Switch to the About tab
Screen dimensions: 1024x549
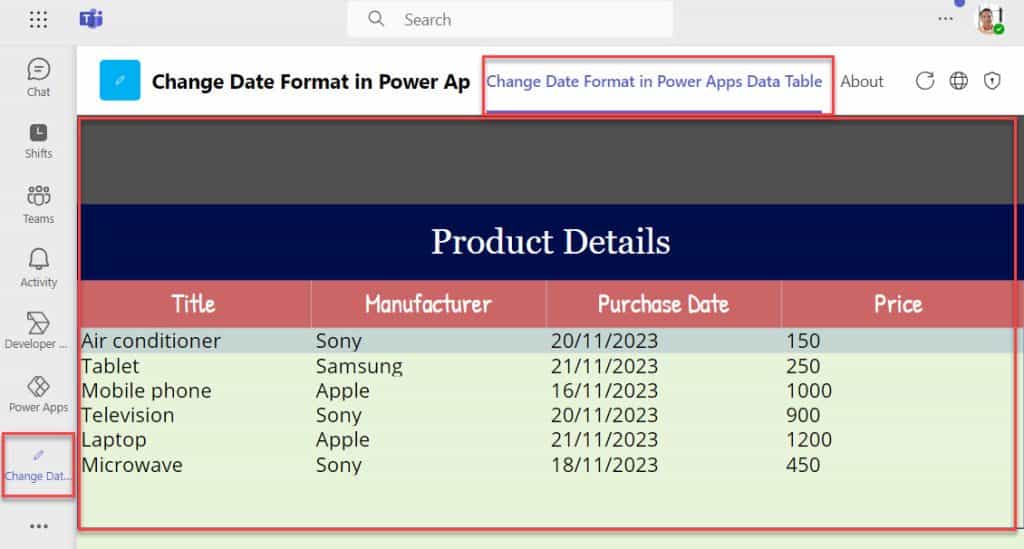(861, 82)
